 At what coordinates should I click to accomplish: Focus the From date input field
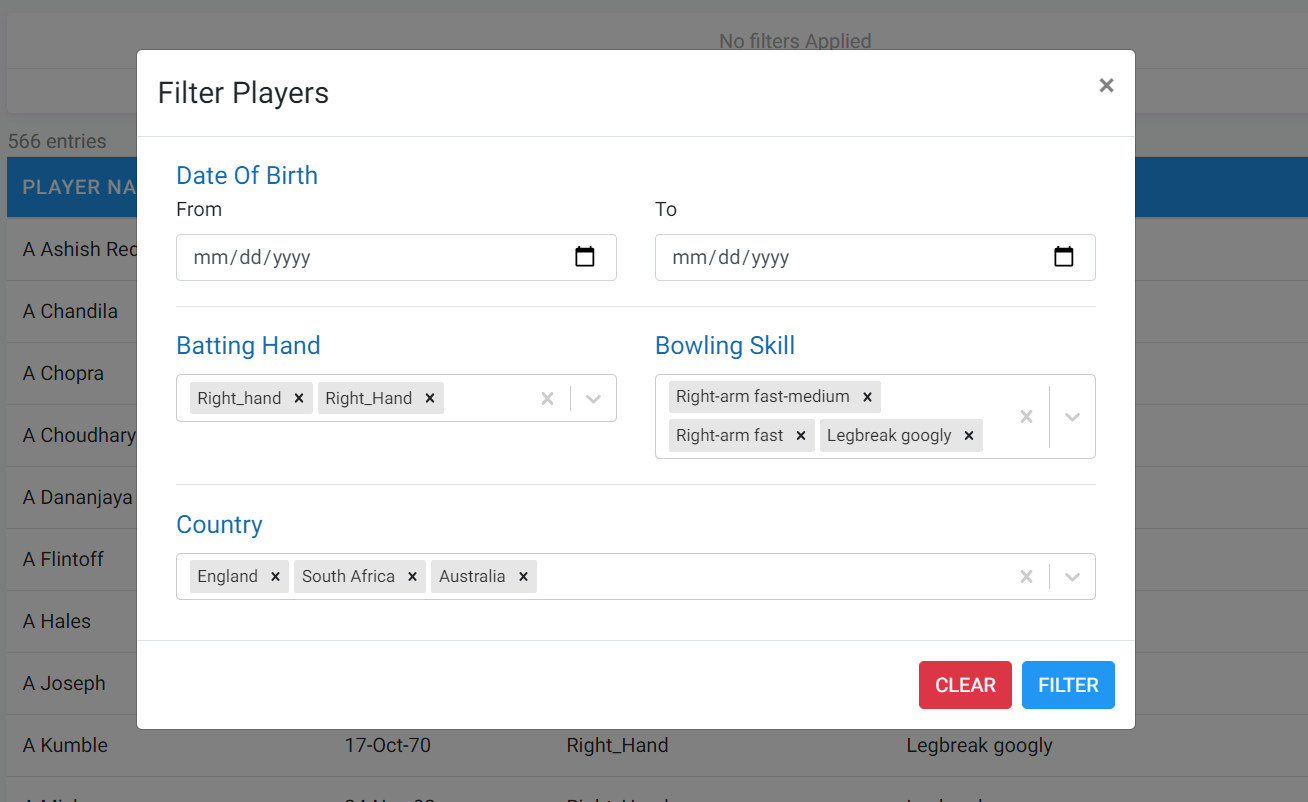pyautogui.click(x=396, y=257)
